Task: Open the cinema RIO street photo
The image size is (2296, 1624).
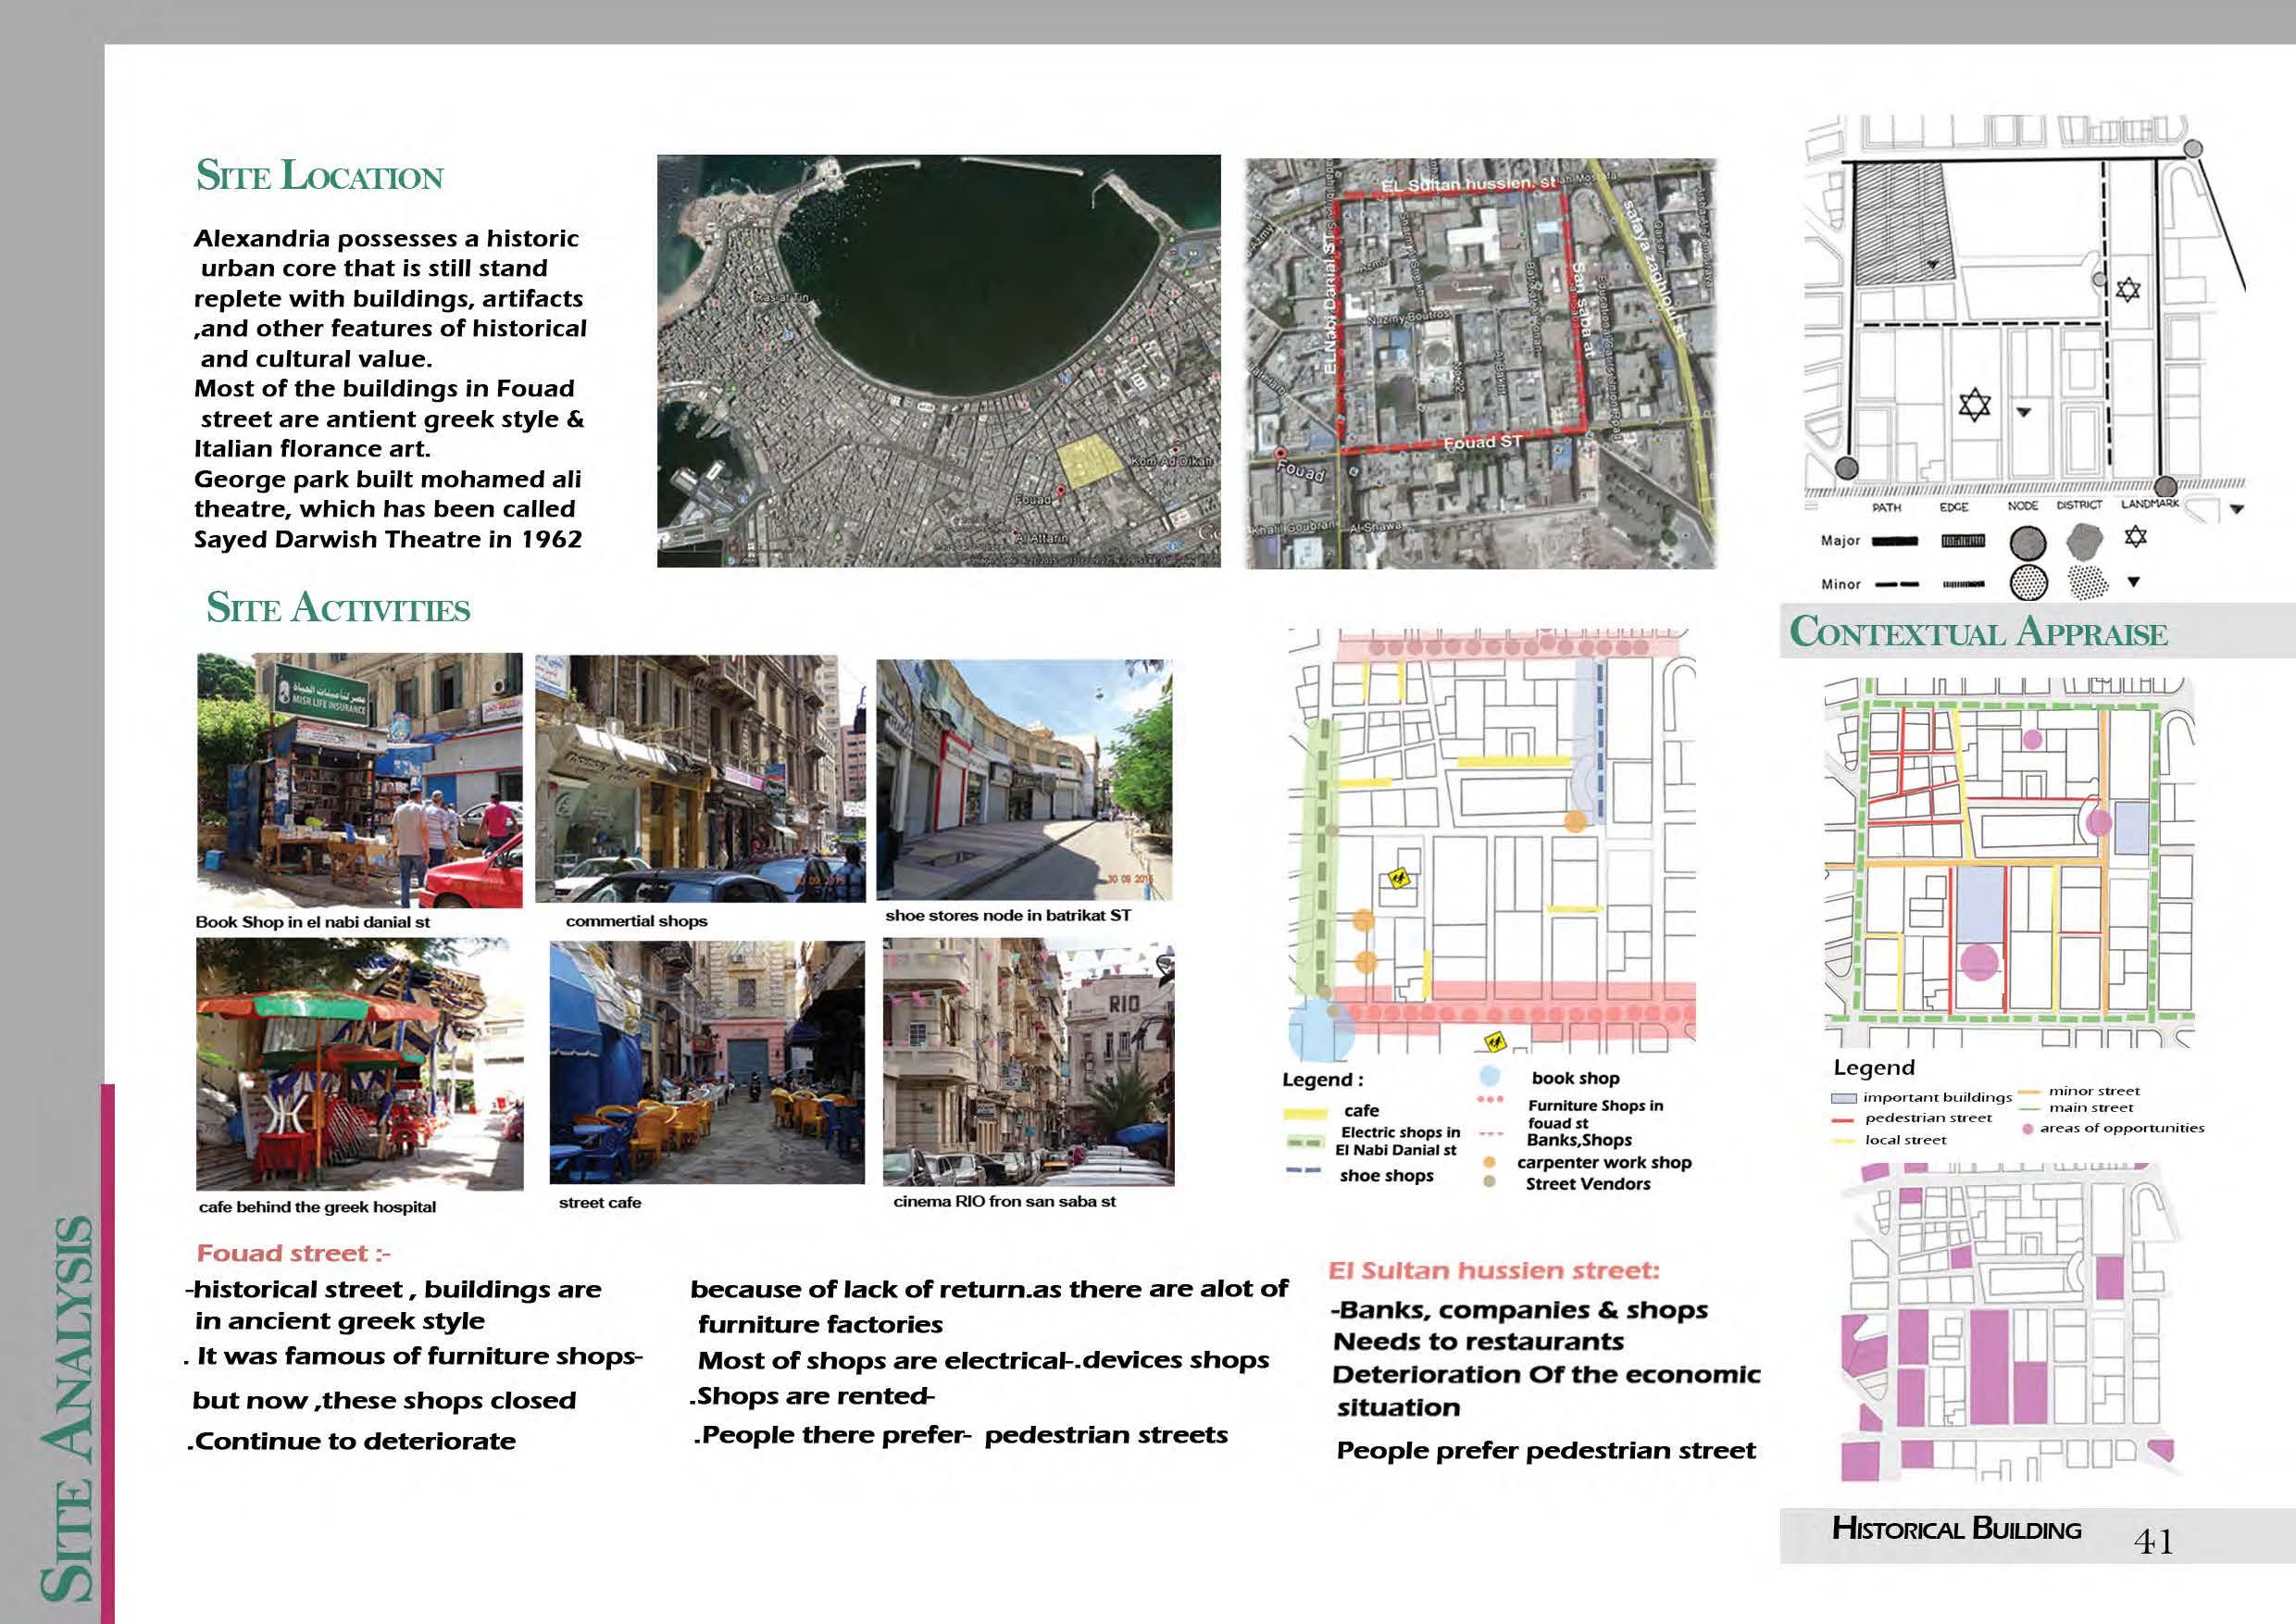Action: [1028, 1062]
